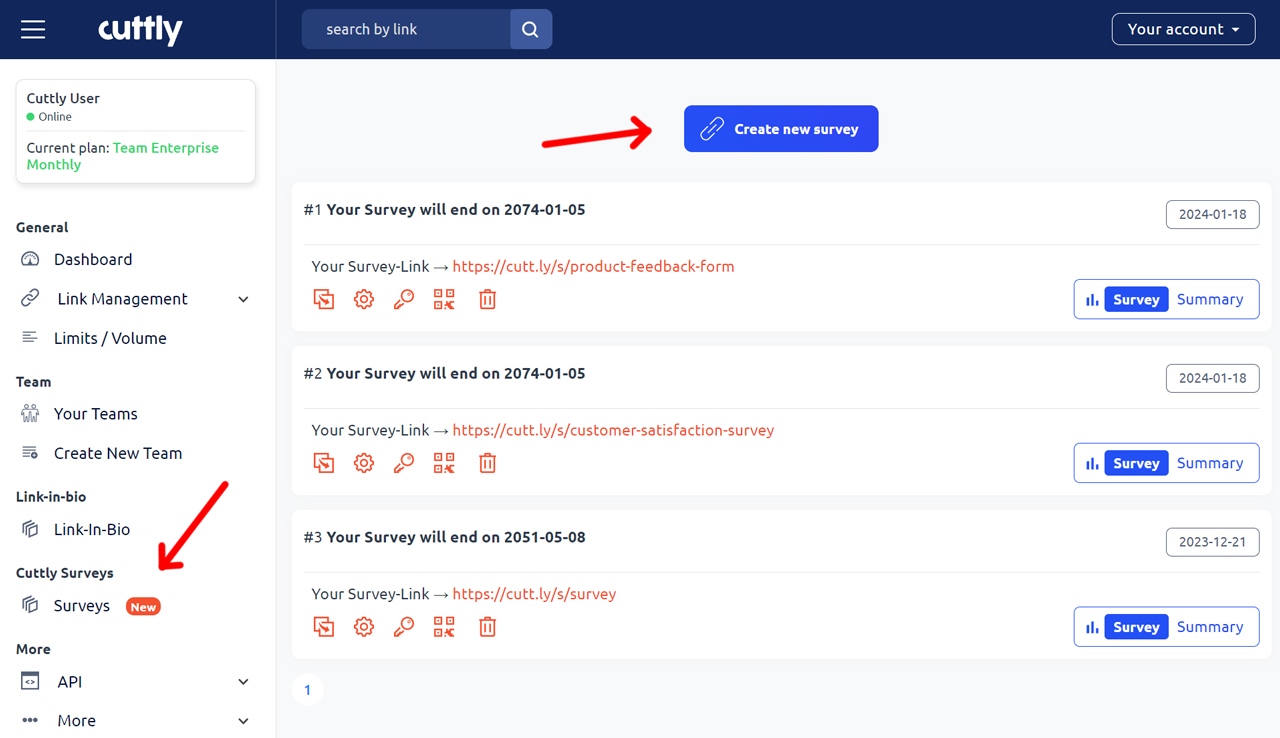Image resolution: width=1280 pixels, height=738 pixels.
Task: Click the key icon for survey #3
Action: click(x=404, y=627)
